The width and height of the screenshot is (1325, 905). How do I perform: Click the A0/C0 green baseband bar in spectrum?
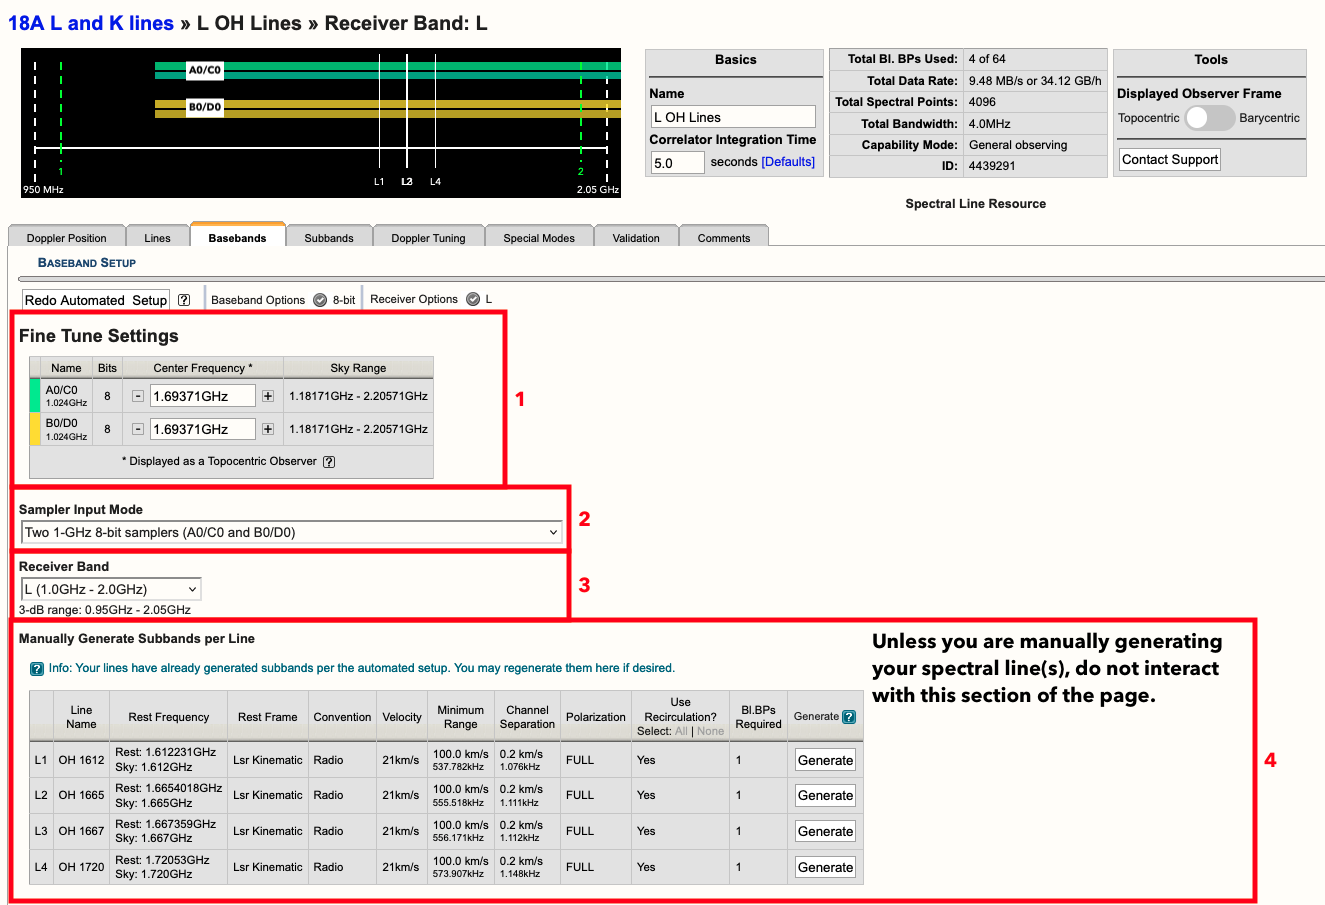click(388, 70)
